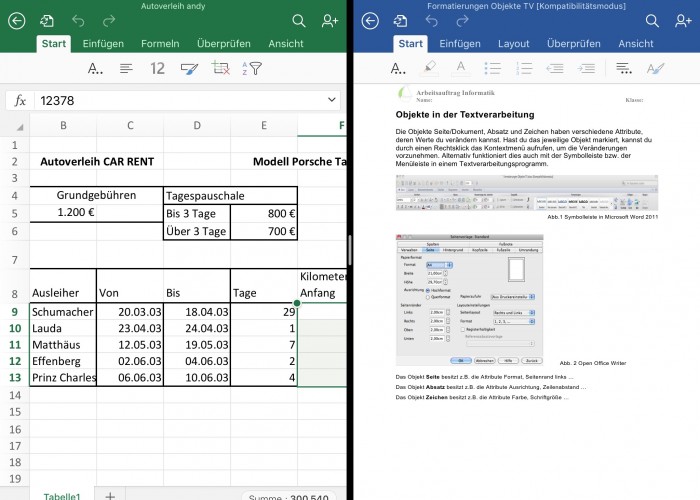
Task: Open the Excel search magnifier
Action: point(299,20)
